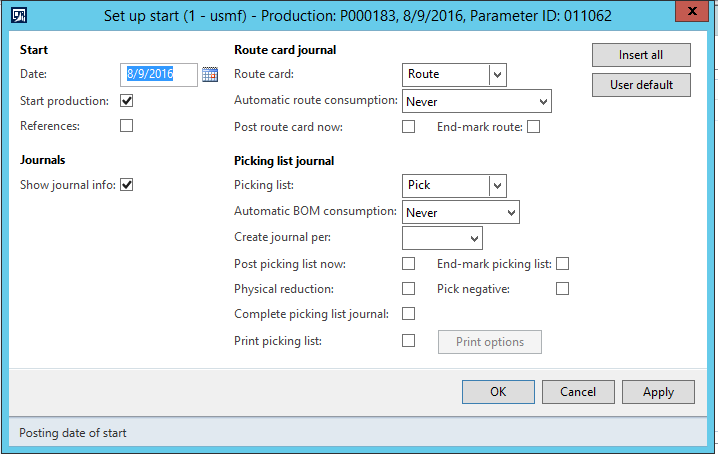This screenshot has height=454, width=718.
Task: Confirm with the OK button
Action: 498,392
